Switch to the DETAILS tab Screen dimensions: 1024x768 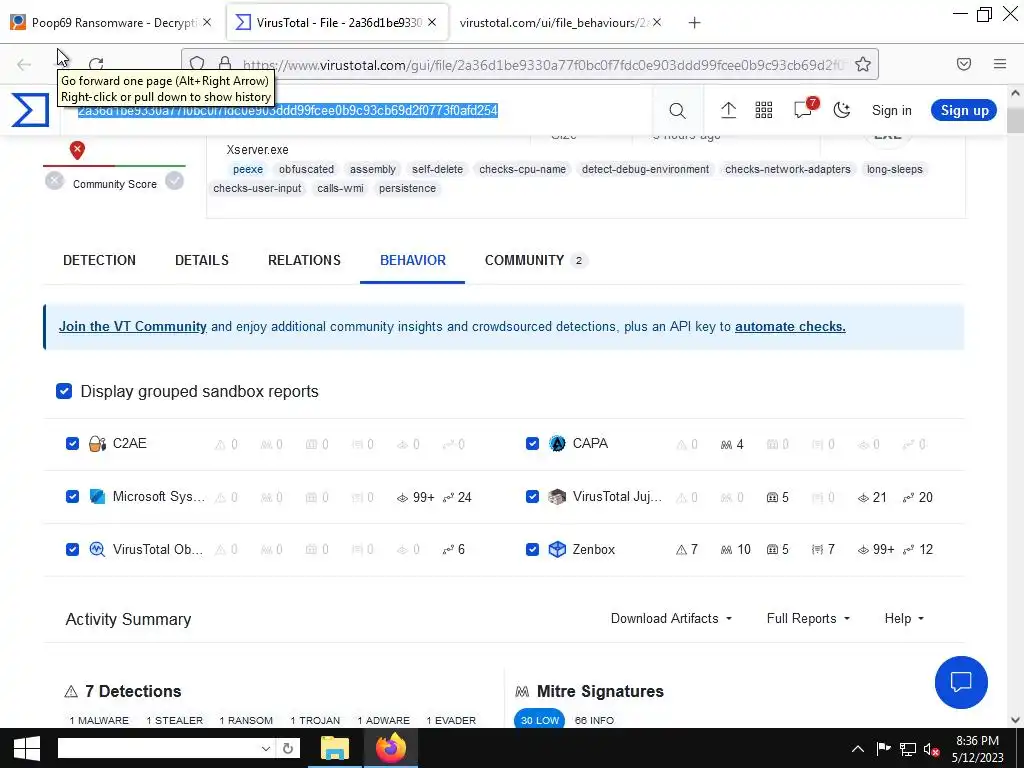(202, 260)
